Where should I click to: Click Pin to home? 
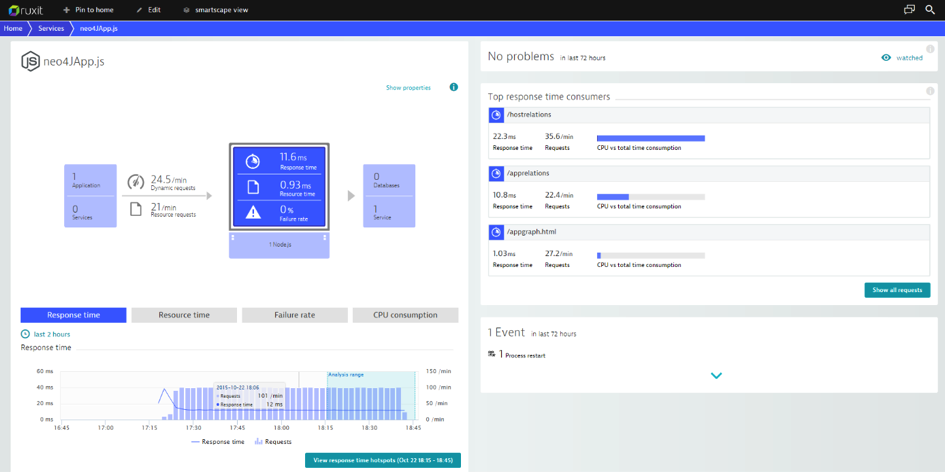point(88,10)
